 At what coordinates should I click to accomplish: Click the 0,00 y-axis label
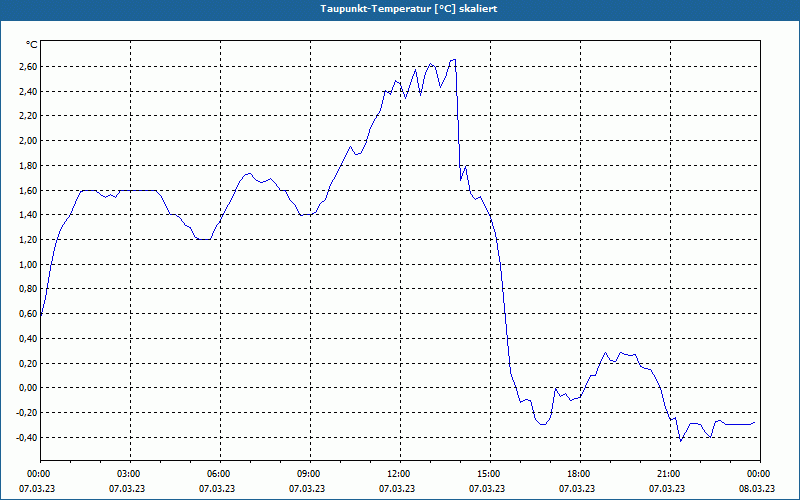28,388
